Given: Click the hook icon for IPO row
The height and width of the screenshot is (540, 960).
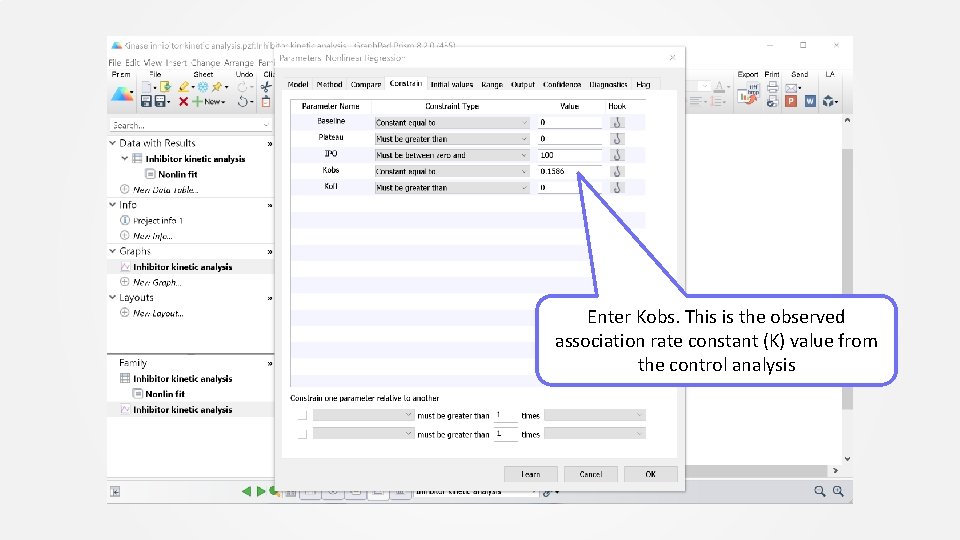Looking at the screenshot, I should pos(617,155).
